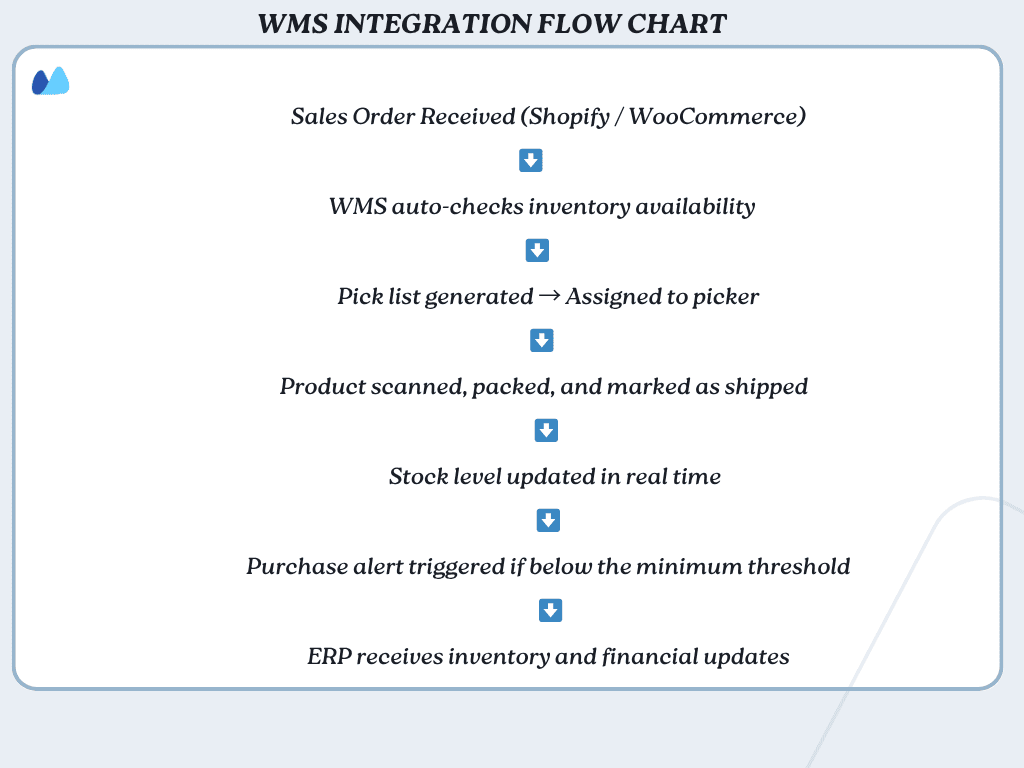Select 'WMS auto-checks inventory availability' step
The image size is (1024, 768).
click(541, 207)
